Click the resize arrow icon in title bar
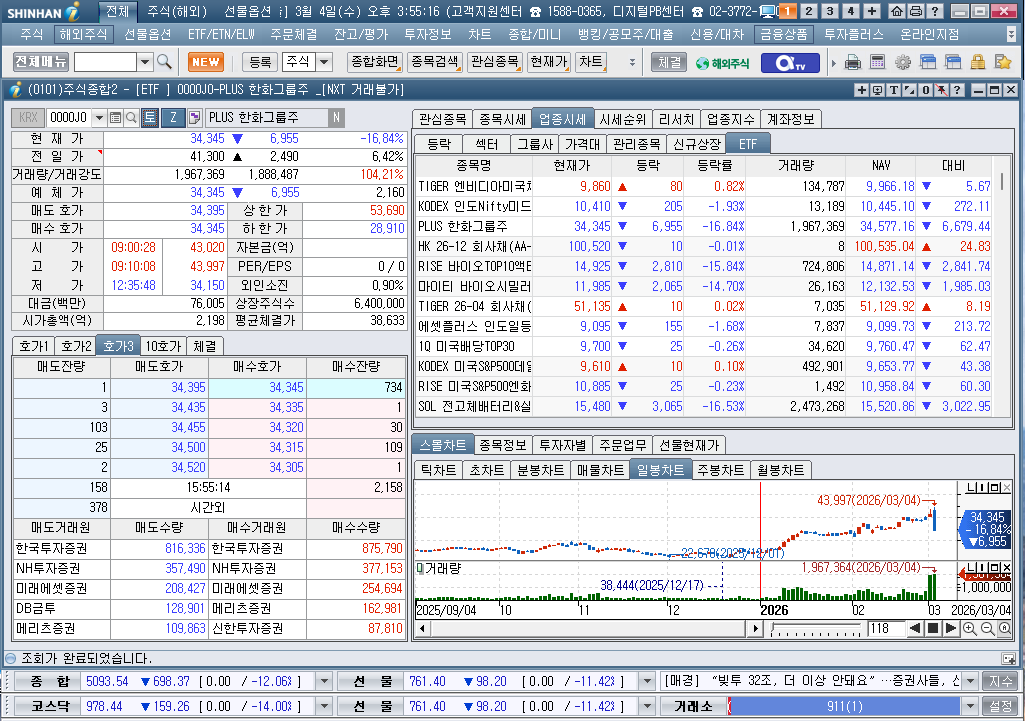Viewport: 1025px width, 721px height. tap(909, 90)
